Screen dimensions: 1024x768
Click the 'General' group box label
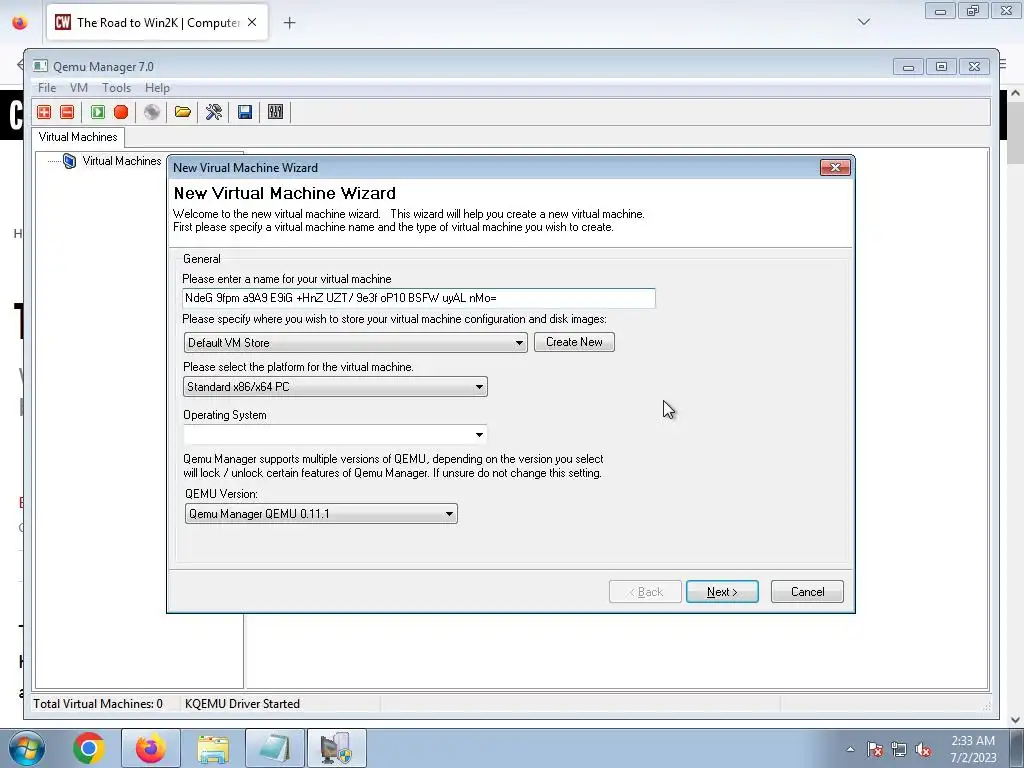coord(202,259)
